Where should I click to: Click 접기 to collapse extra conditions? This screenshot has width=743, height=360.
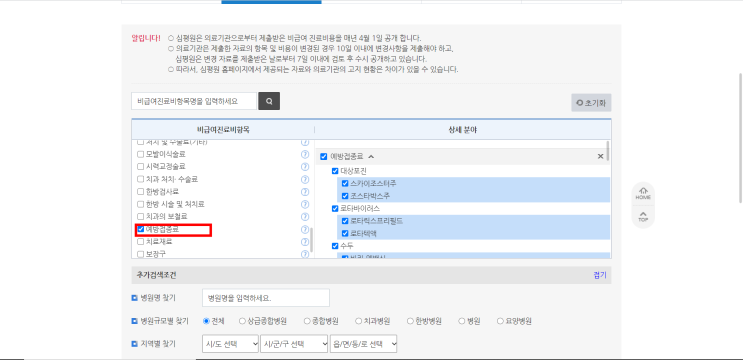[599, 275]
